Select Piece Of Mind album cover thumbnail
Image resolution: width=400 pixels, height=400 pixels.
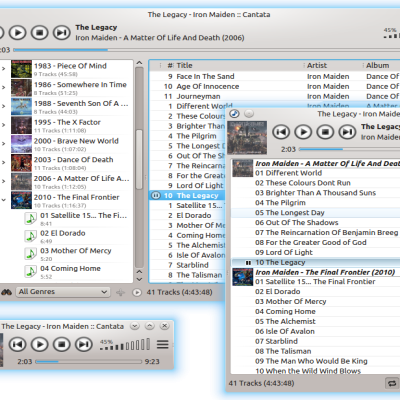click(x=21, y=69)
